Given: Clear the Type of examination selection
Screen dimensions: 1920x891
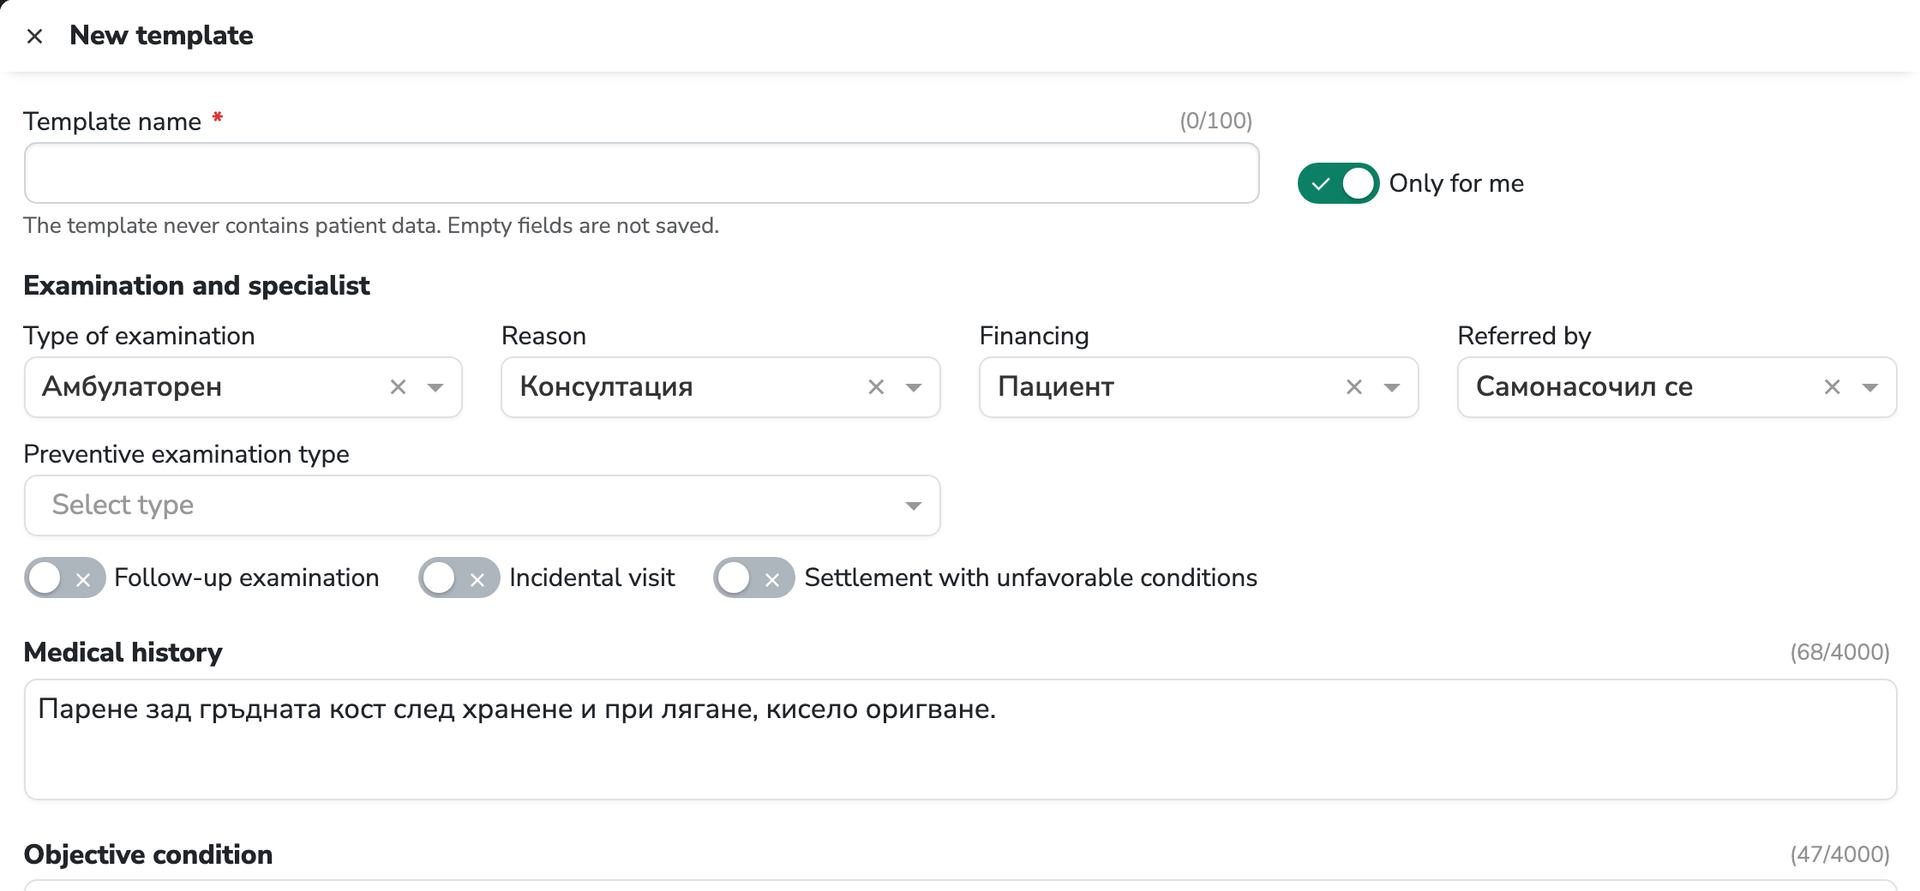Looking at the screenshot, I should [398, 387].
